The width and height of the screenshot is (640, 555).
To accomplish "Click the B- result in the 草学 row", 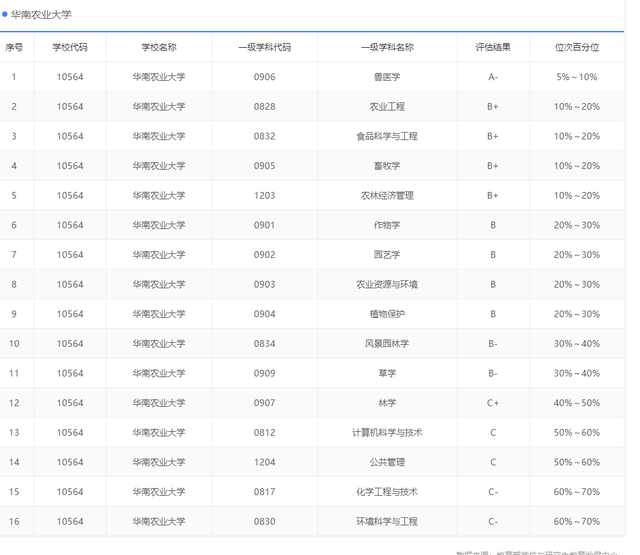I will 493,373.
